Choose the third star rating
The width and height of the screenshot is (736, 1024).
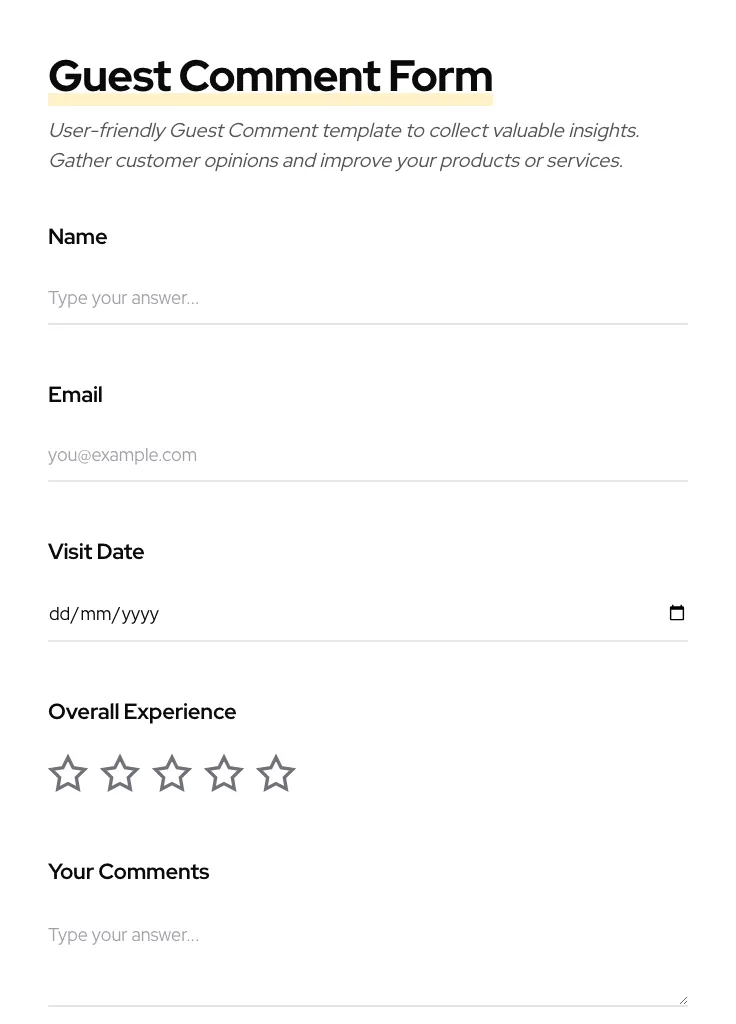coord(172,774)
